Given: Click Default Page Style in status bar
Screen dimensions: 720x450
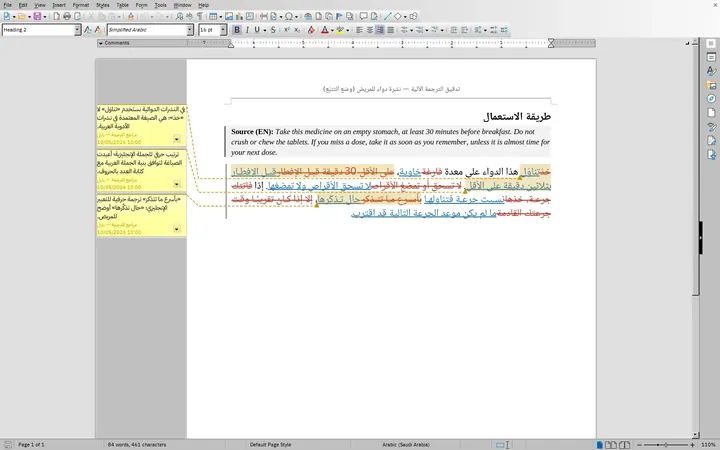Looking at the screenshot, I should tap(270, 444).
